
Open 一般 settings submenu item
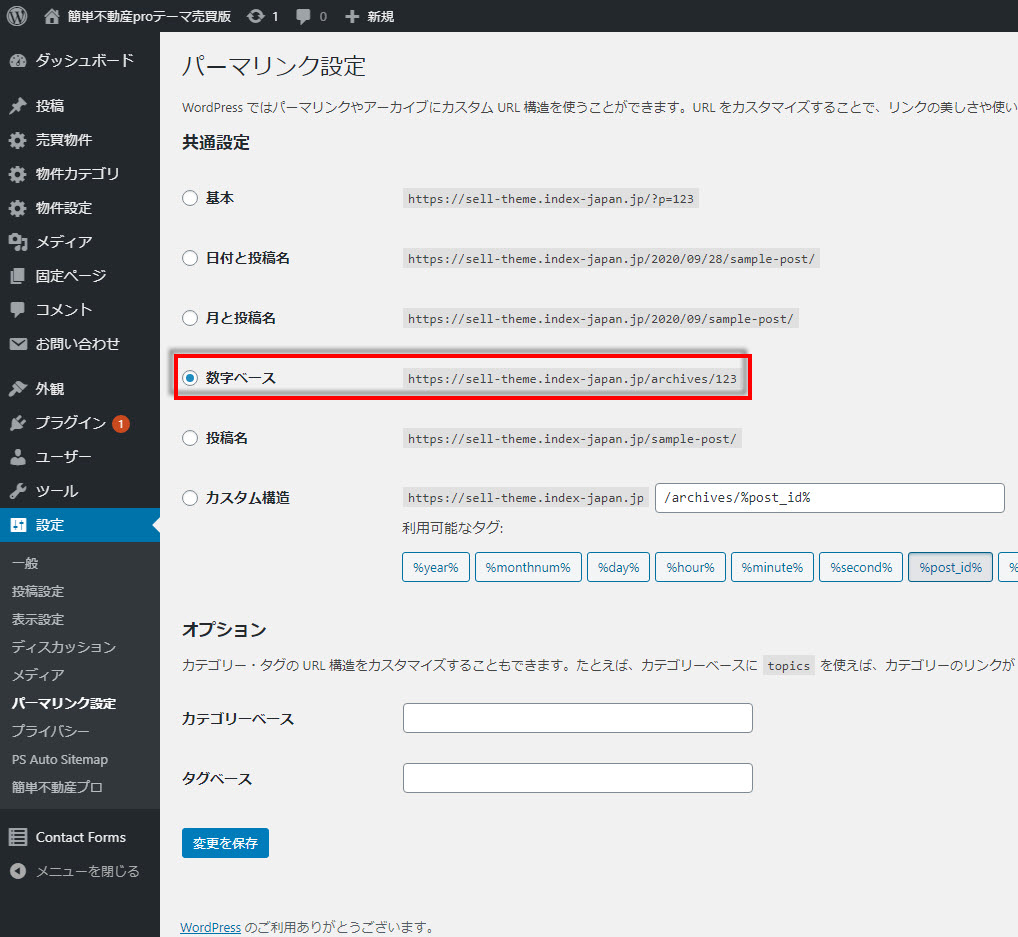[25, 563]
